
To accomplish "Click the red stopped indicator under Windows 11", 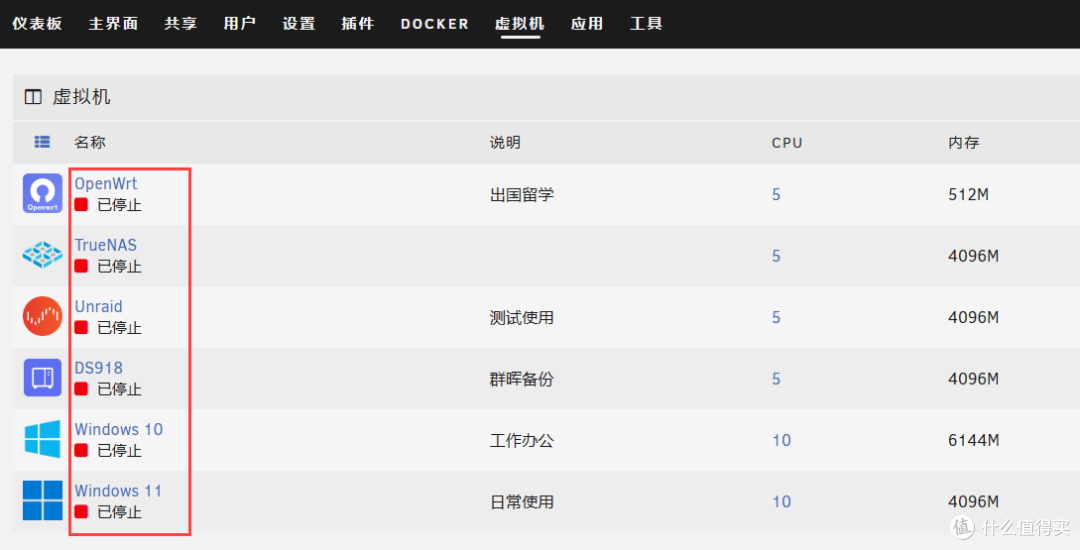I will coord(81,511).
